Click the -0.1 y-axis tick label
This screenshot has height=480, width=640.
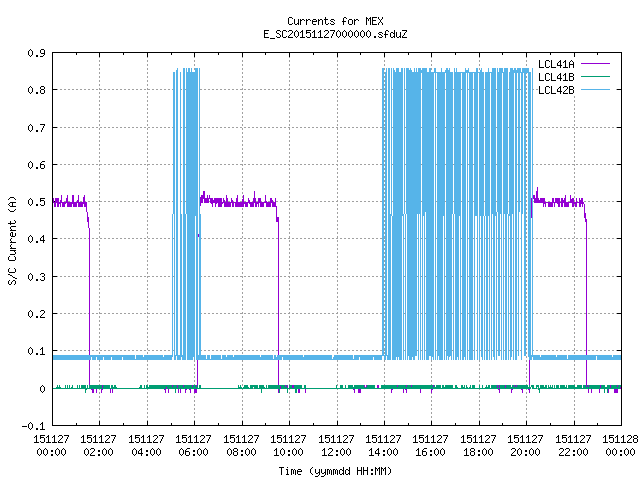pyautogui.click(x=33, y=426)
